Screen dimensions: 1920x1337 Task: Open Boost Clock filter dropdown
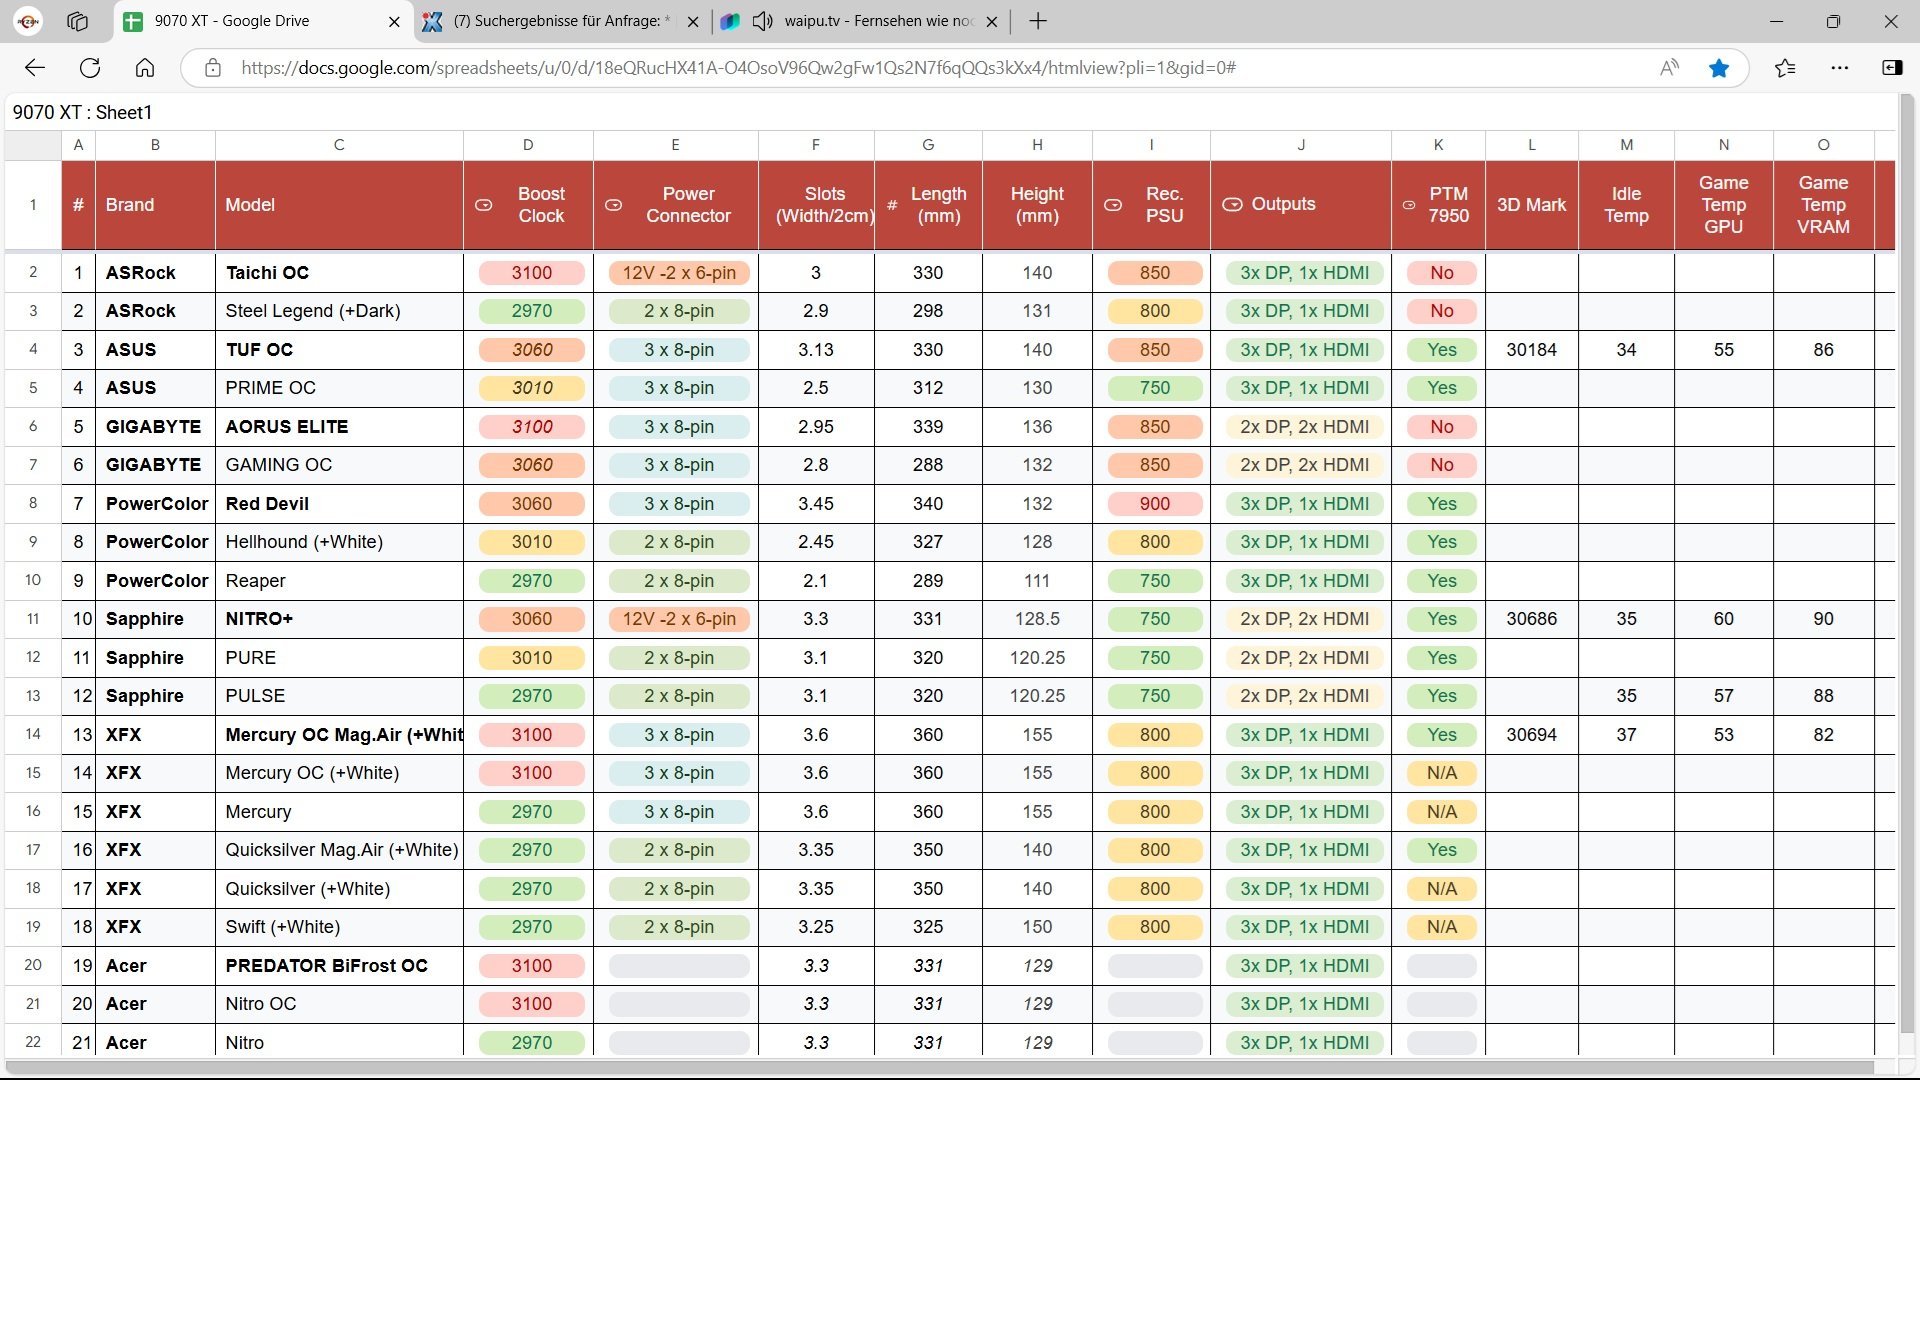click(484, 205)
